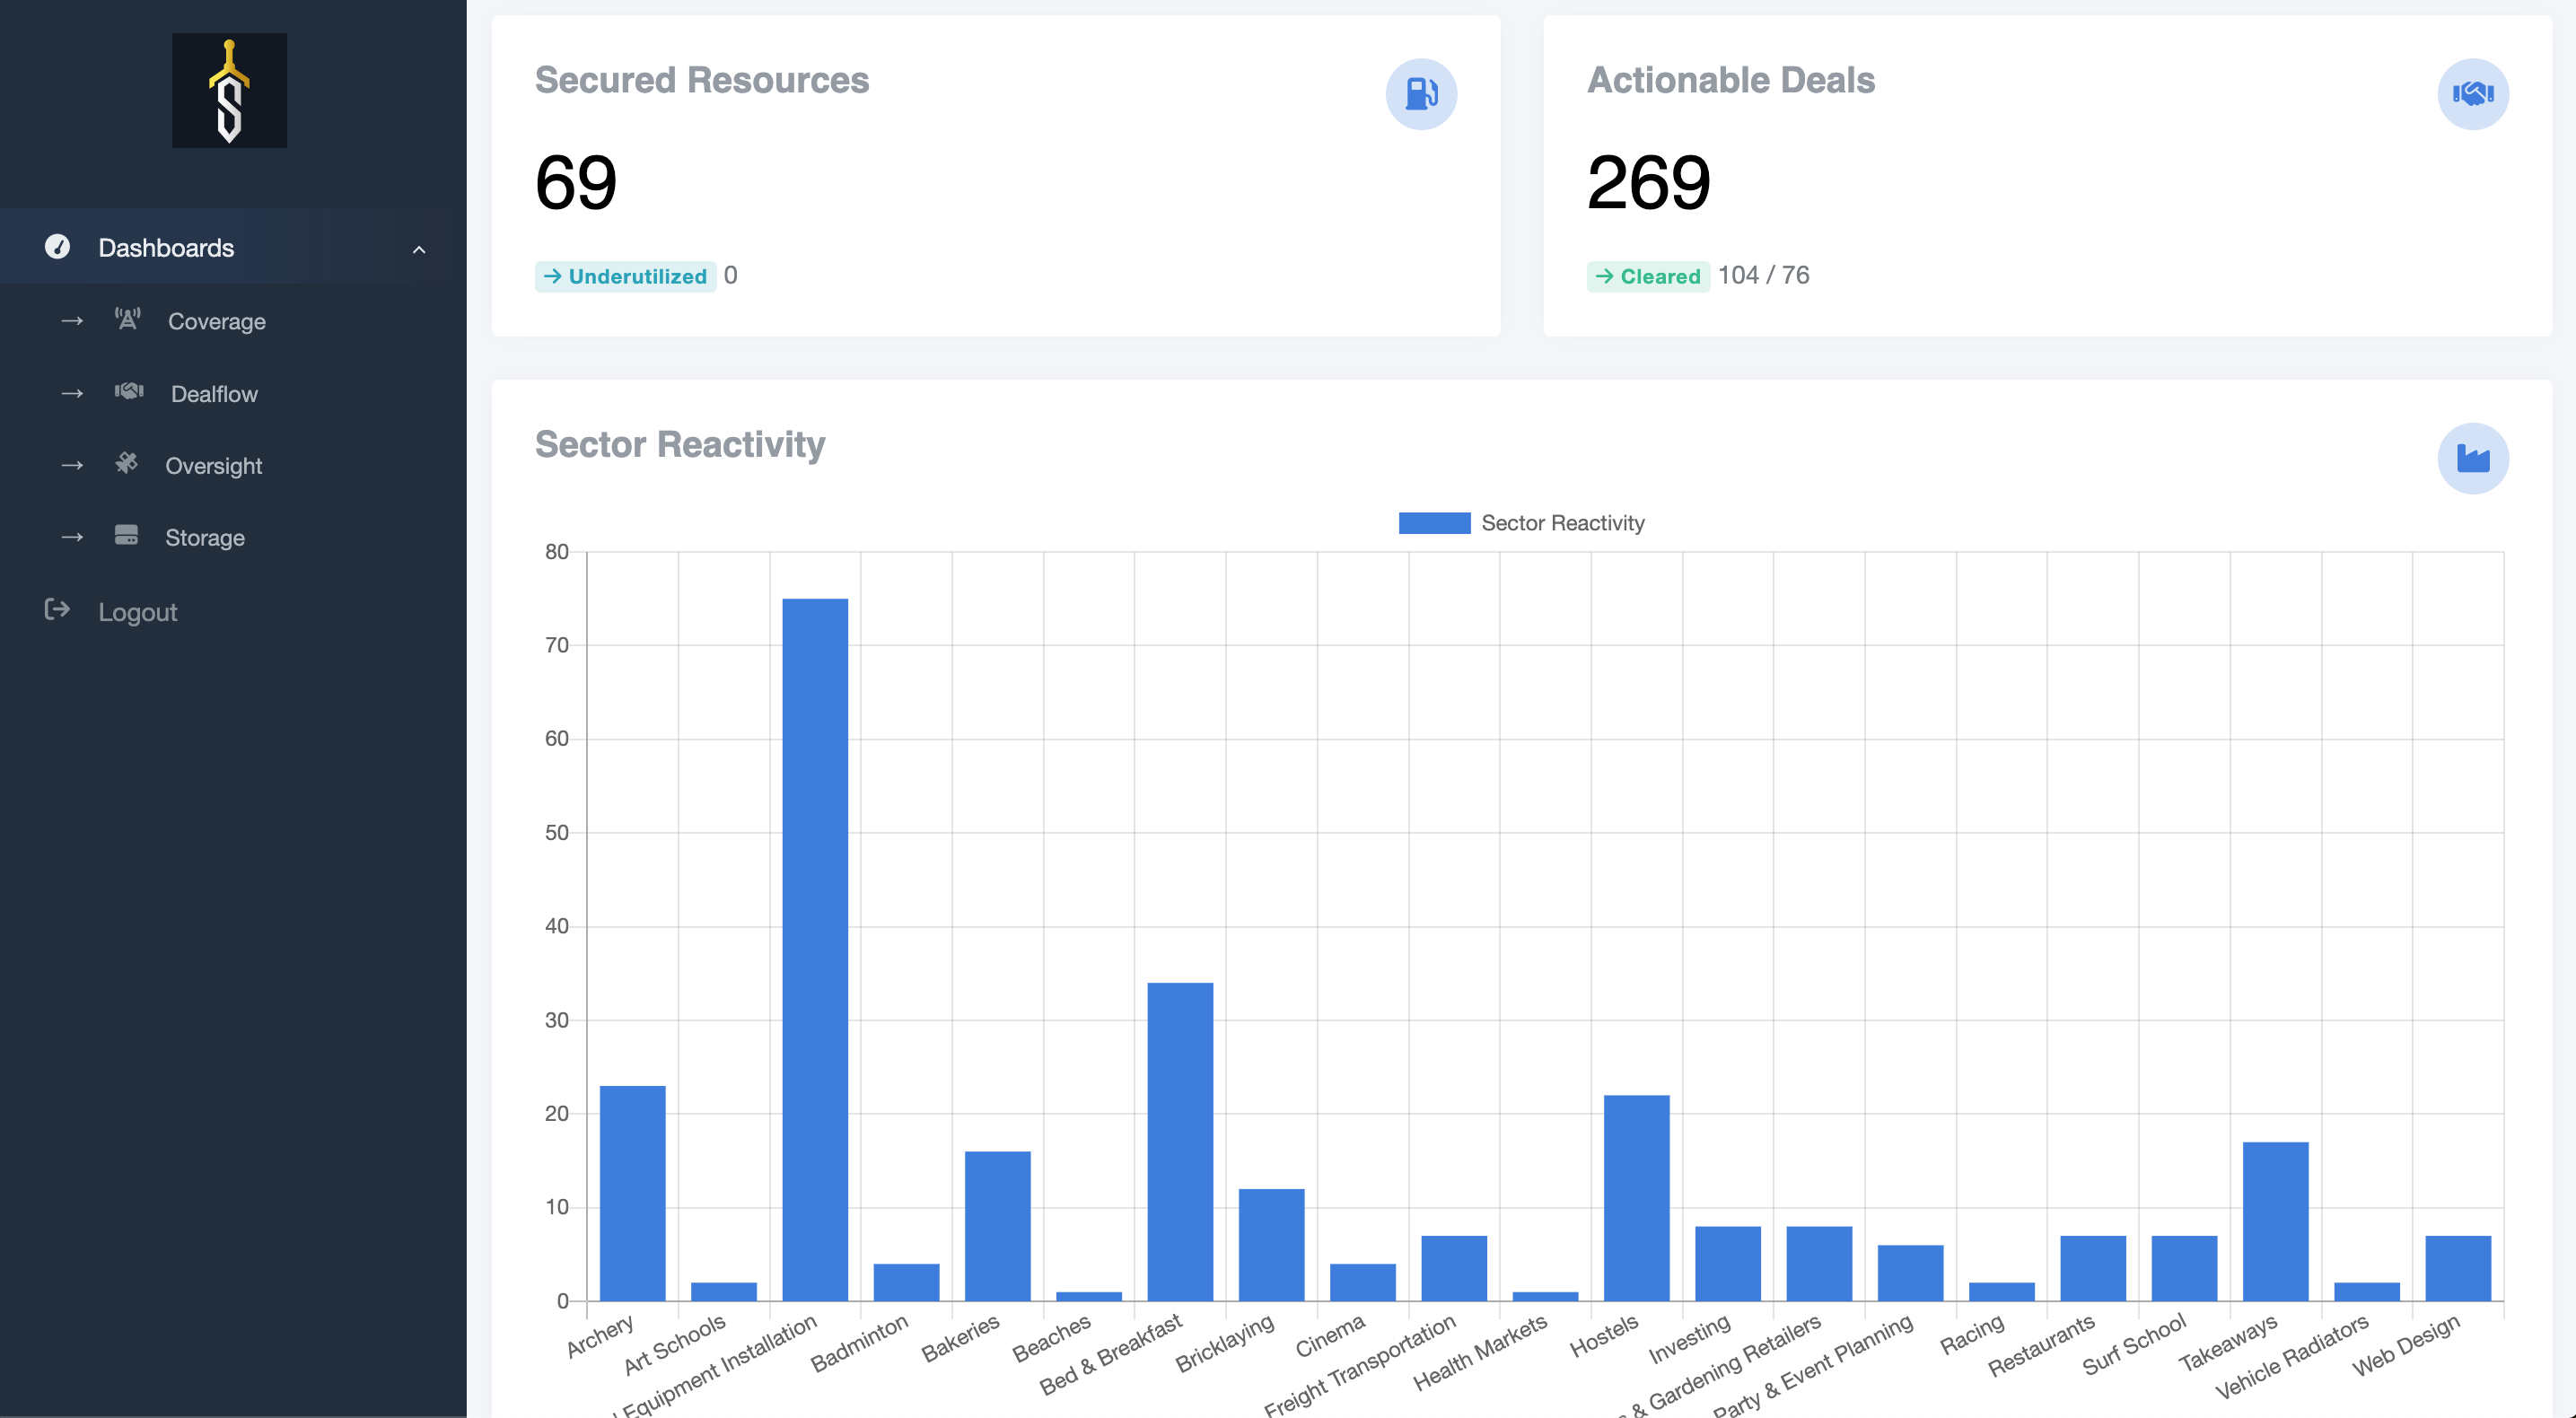Click the handshake icon on the Actionable Deals card
2576x1418 pixels.
(2472, 94)
